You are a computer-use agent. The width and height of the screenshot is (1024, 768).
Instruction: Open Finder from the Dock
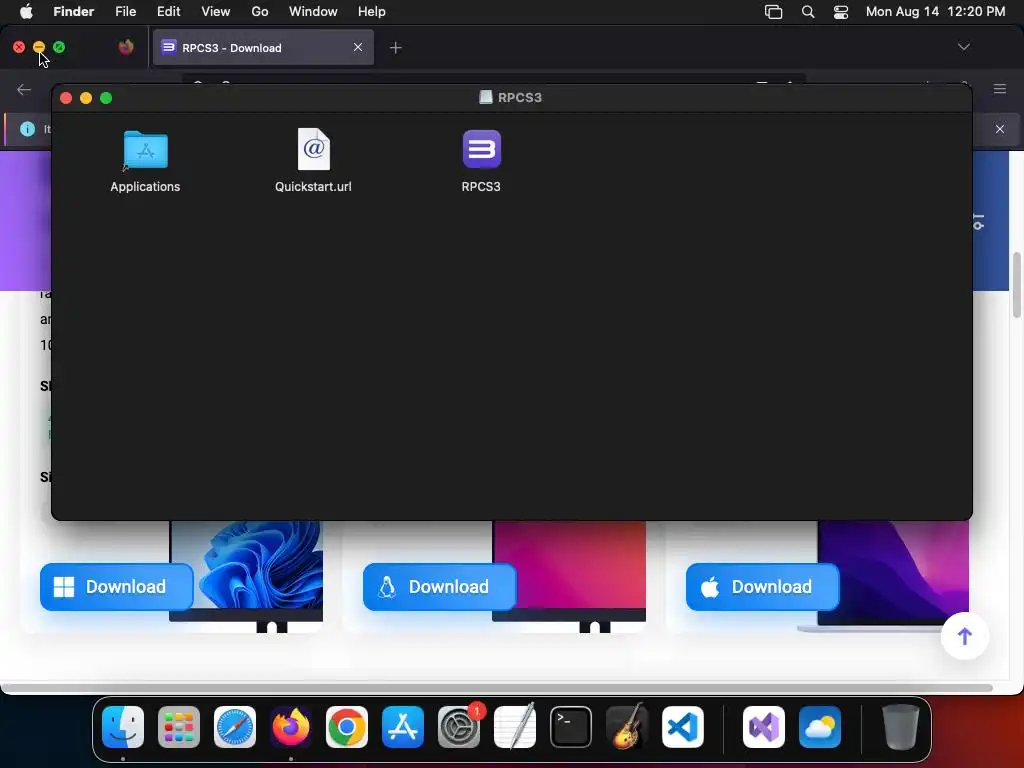tap(123, 727)
